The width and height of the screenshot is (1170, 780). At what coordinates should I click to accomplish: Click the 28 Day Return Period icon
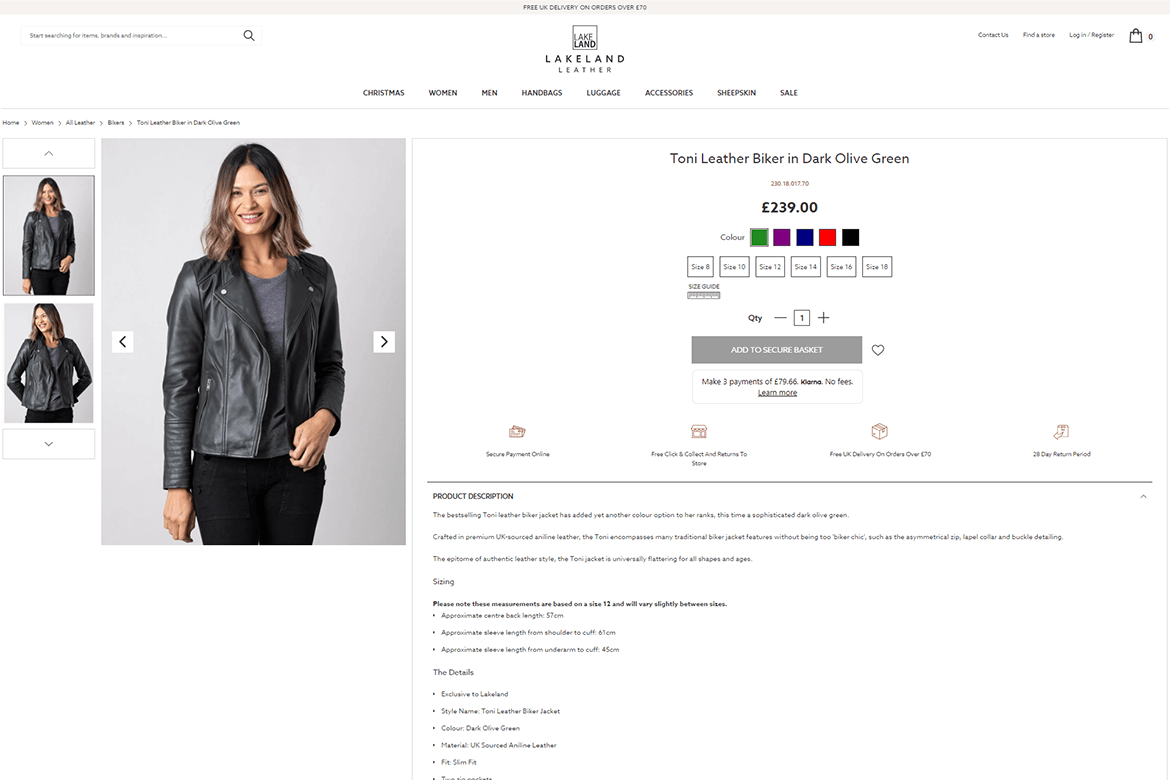coord(1061,431)
